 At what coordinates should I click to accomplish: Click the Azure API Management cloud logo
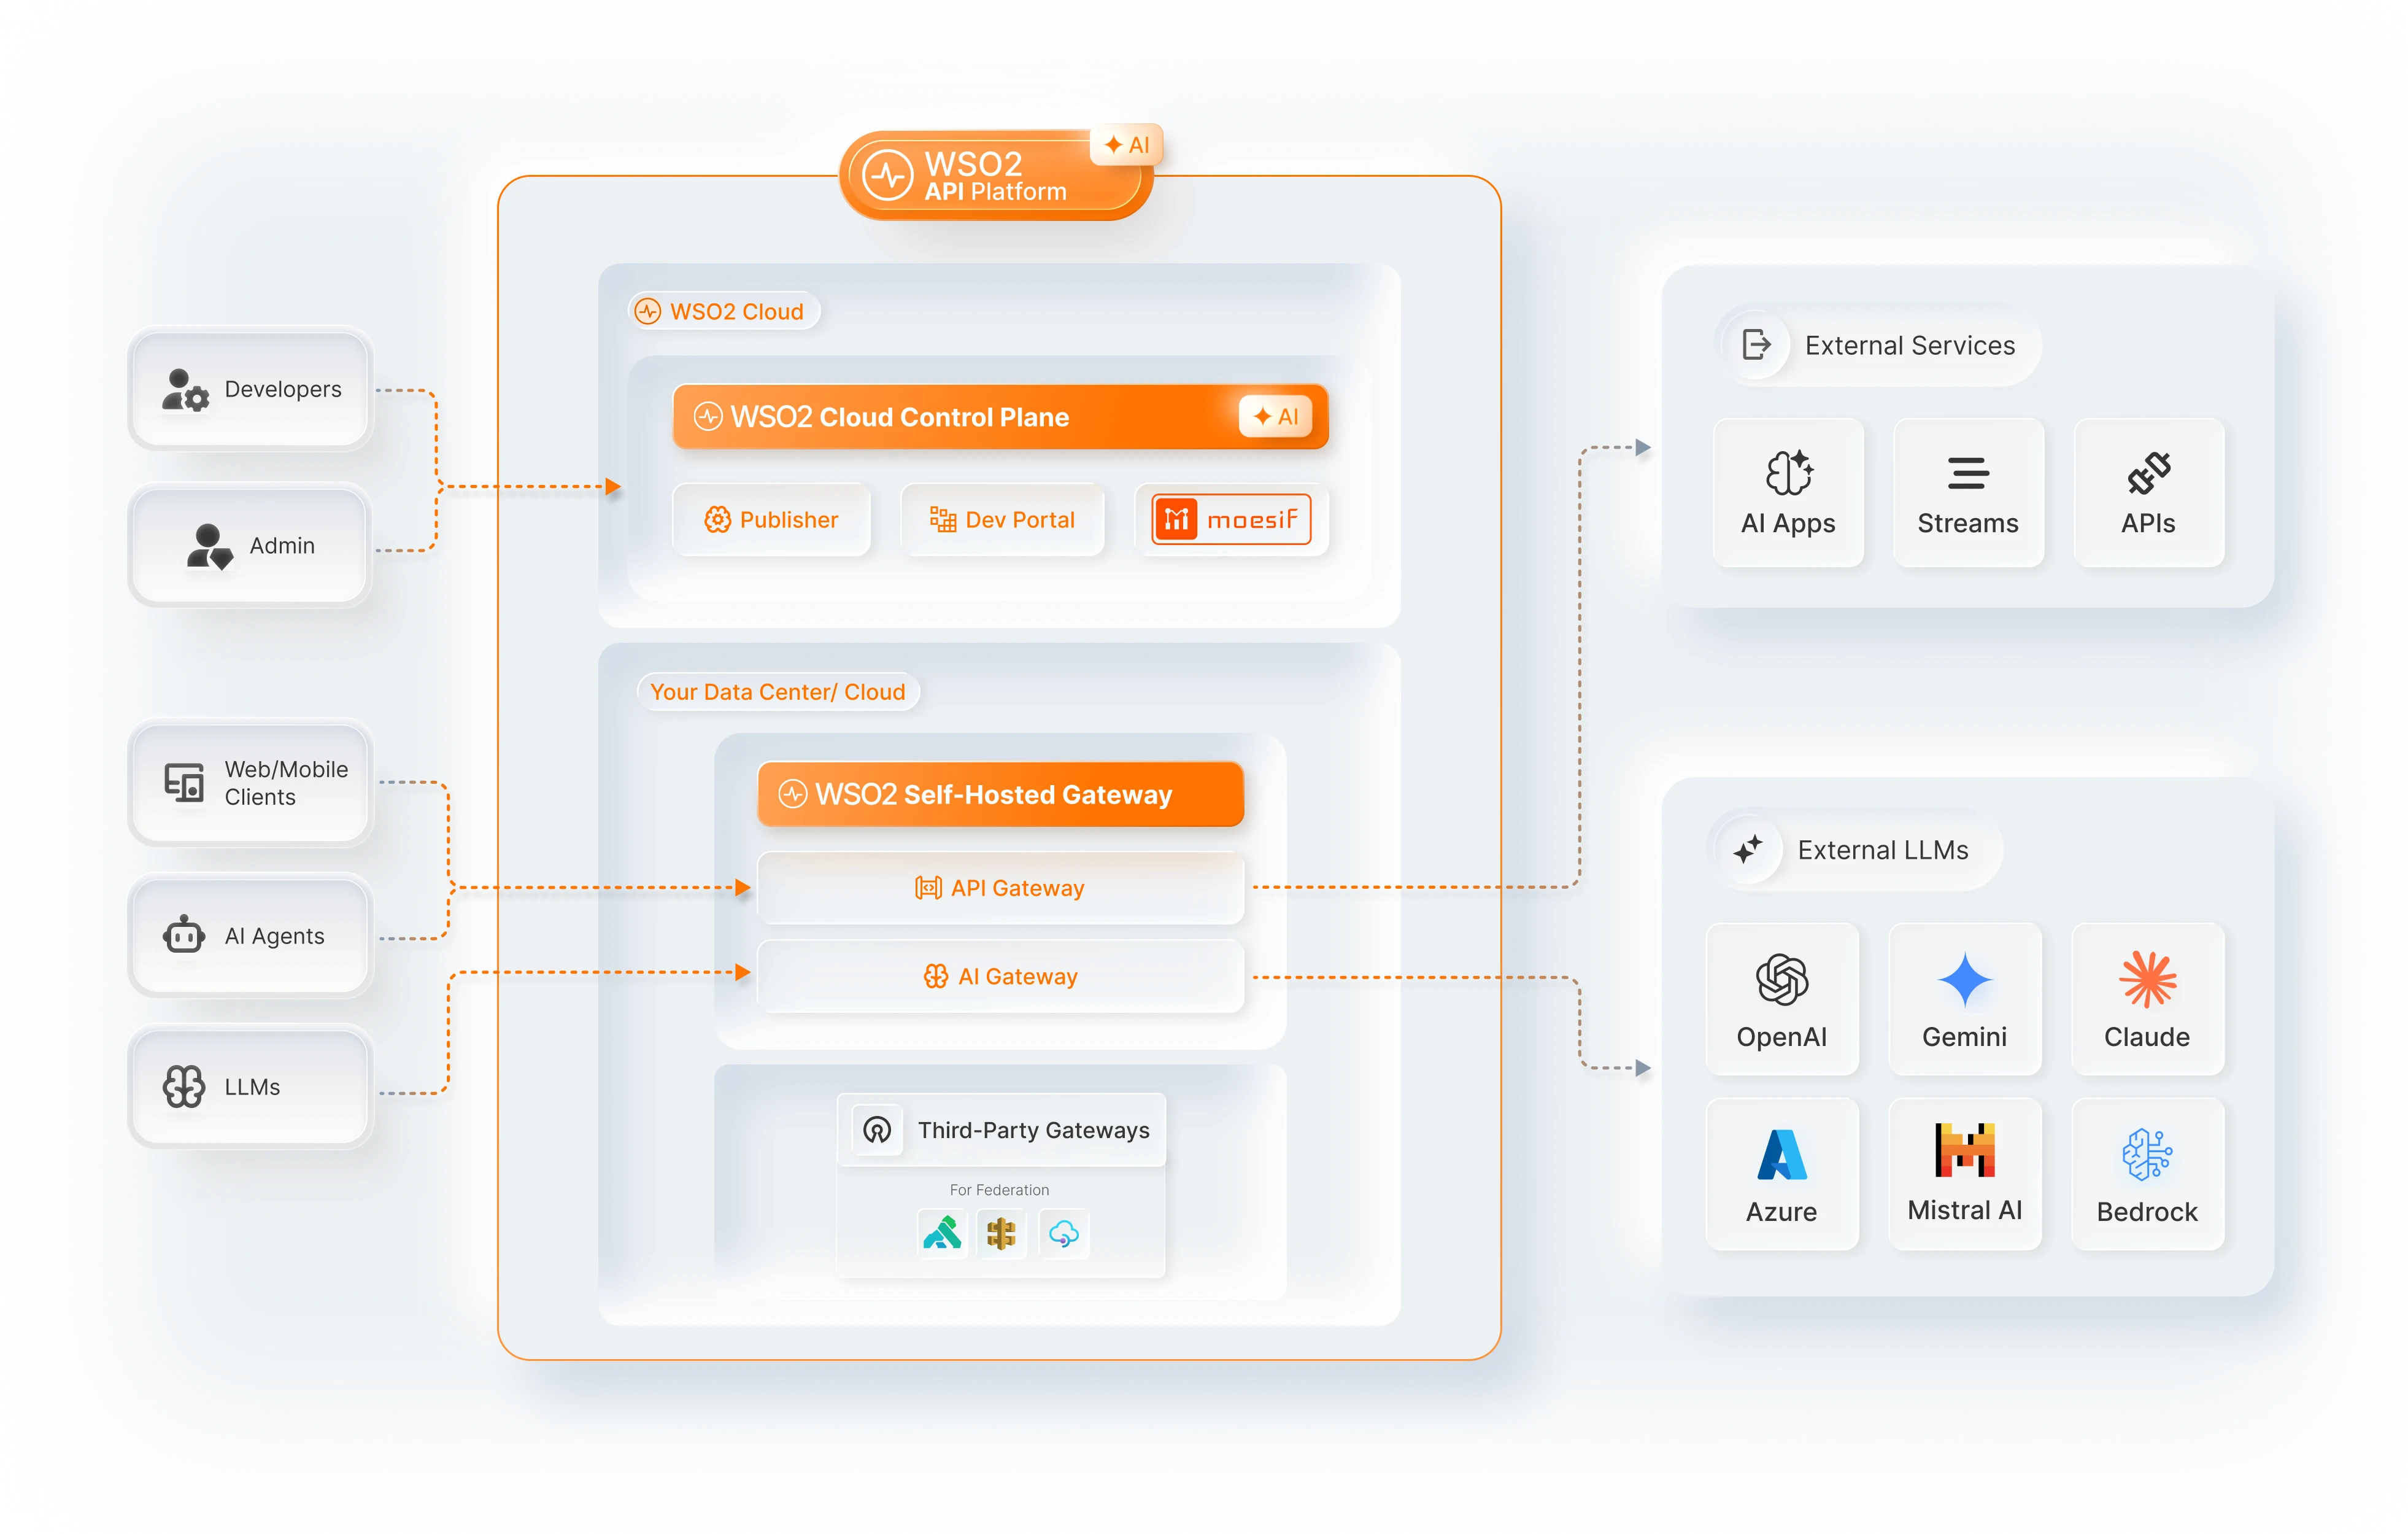[x=1064, y=1234]
